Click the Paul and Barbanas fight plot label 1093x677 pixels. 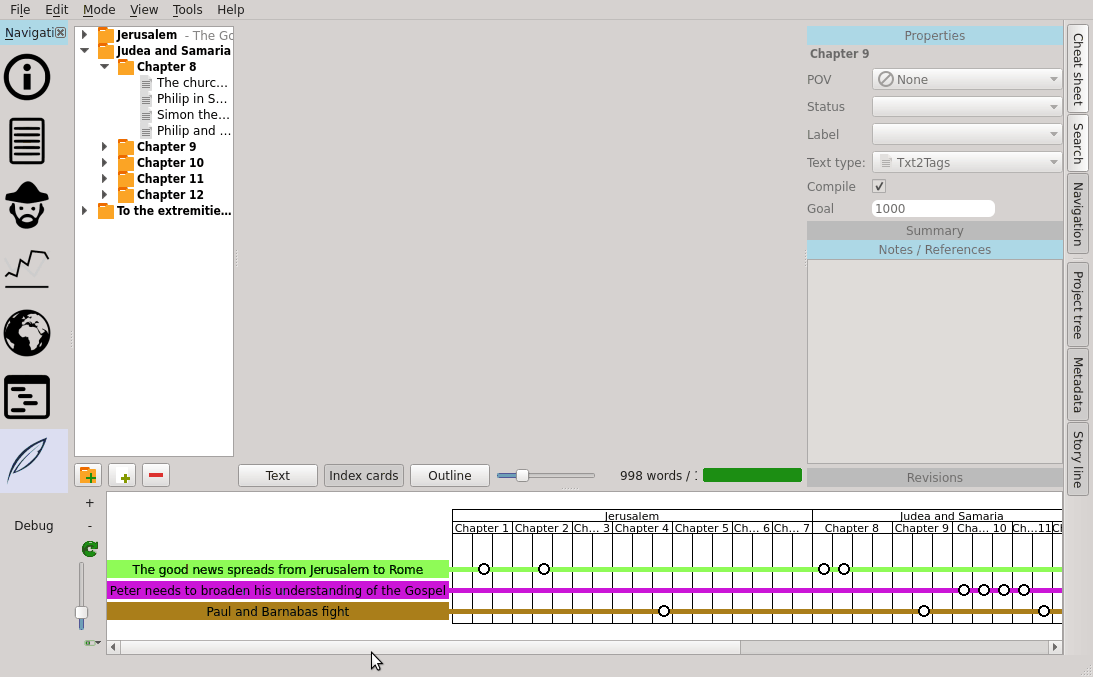tap(277, 611)
